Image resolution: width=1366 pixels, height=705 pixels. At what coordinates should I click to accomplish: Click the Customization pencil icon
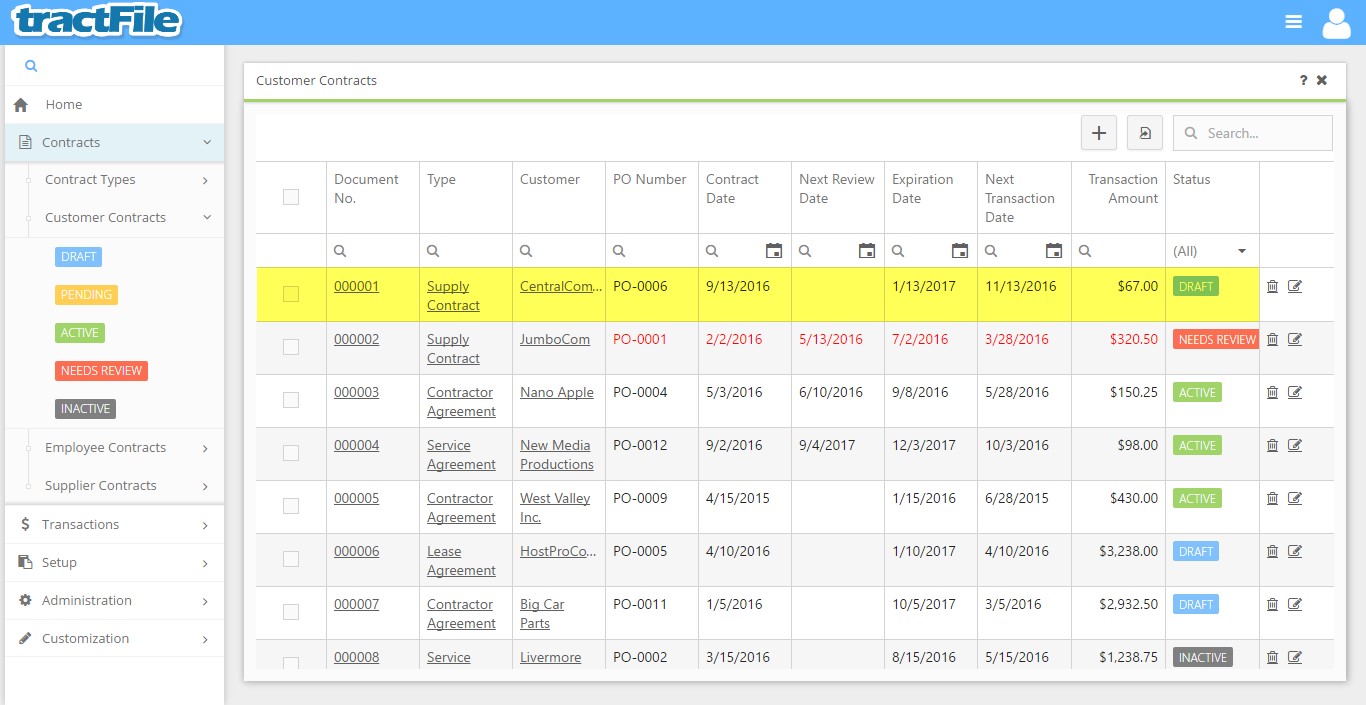(25, 639)
